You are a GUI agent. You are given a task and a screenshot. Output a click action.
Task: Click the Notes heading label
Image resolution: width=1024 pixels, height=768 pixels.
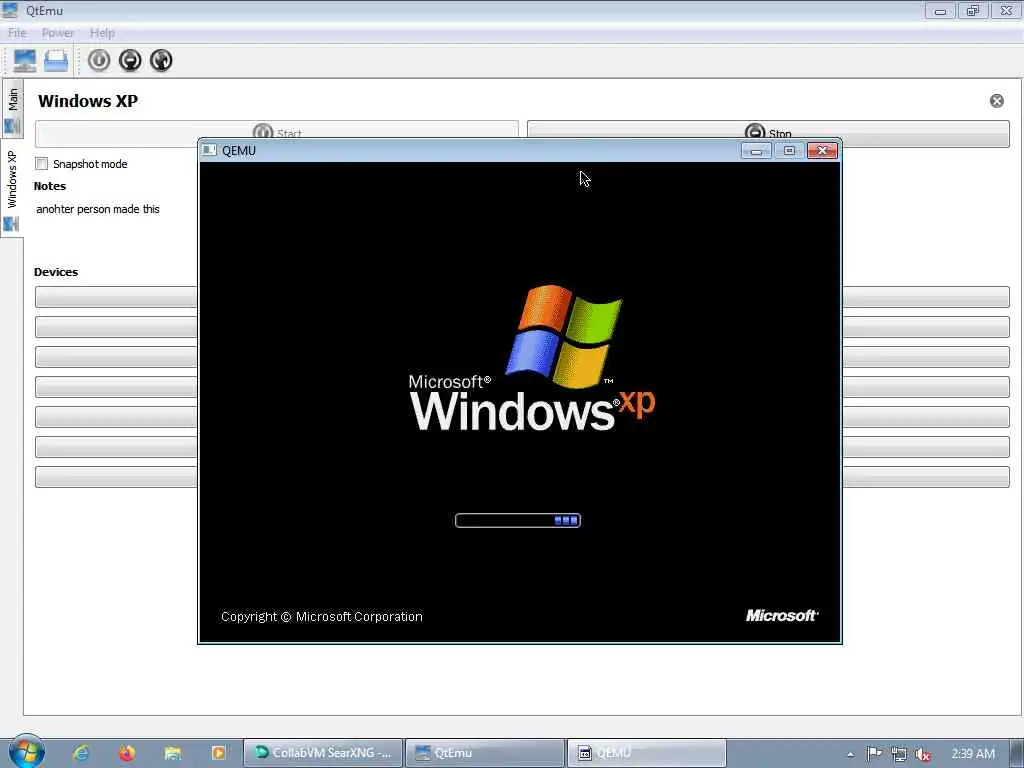click(x=50, y=186)
